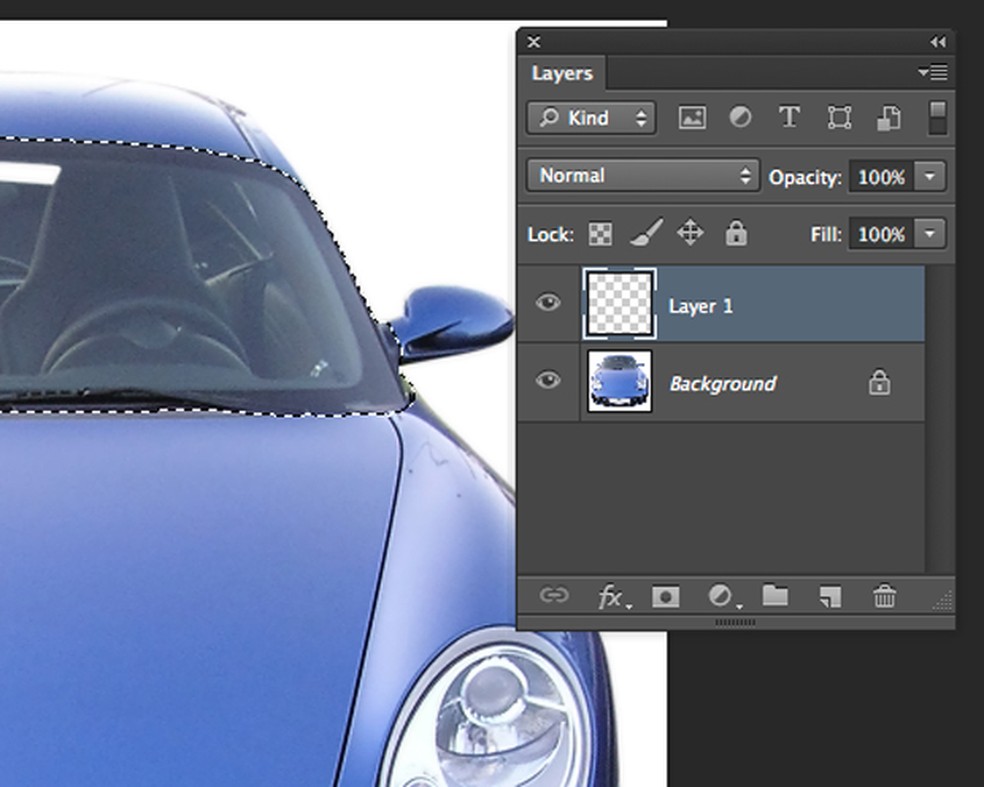This screenshot has width=984, height=787.
Task: Hide Layer 1 using its eye icon
Action: tap(548, 303)
